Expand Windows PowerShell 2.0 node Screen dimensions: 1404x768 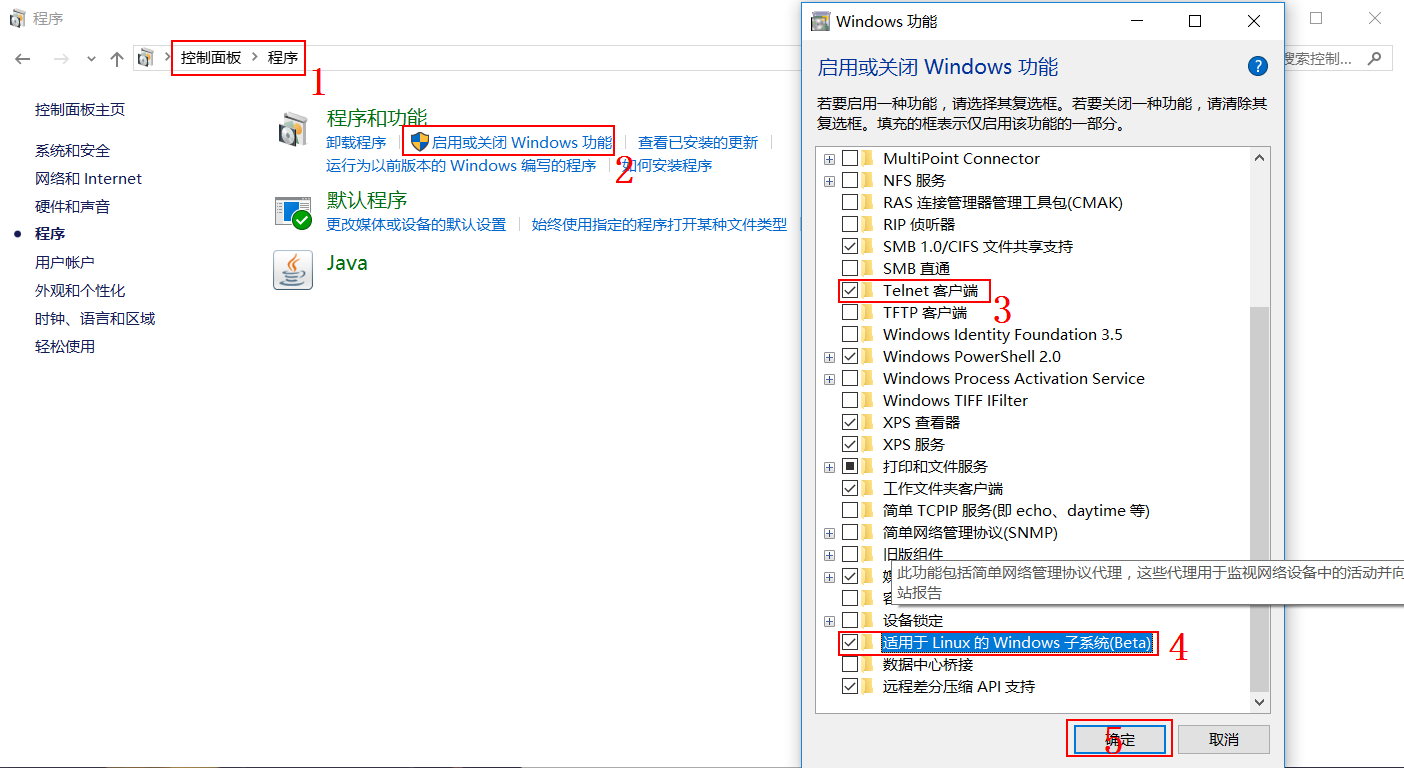[x=829, y=357]
